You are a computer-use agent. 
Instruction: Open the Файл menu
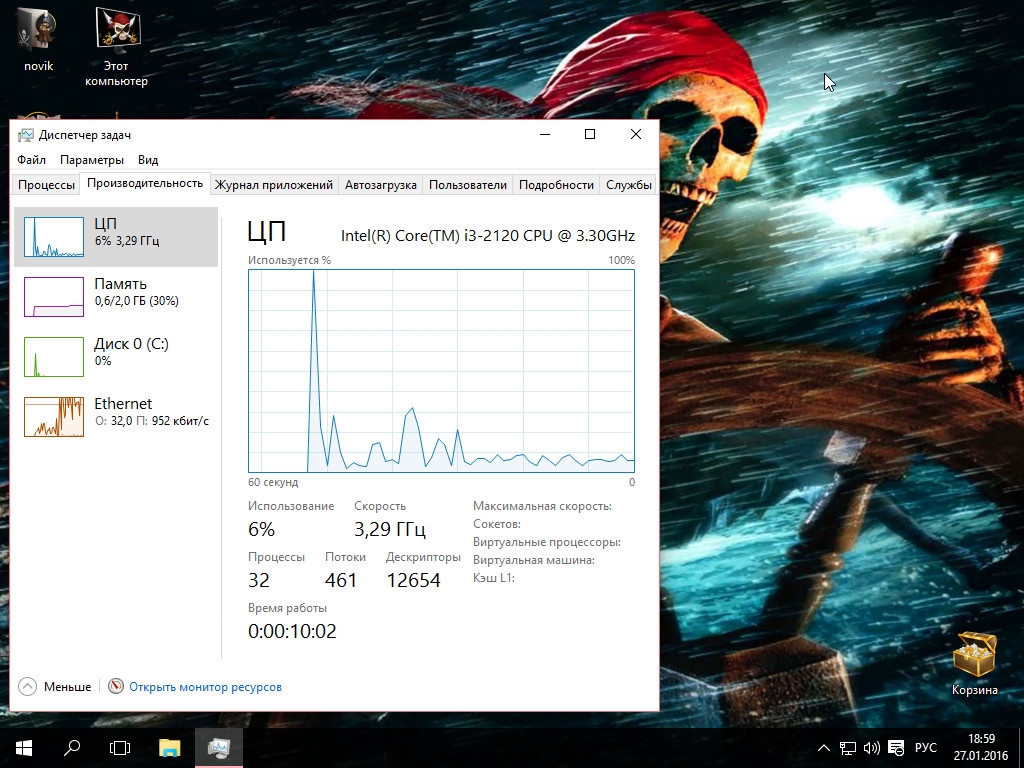tap(31, 160)
